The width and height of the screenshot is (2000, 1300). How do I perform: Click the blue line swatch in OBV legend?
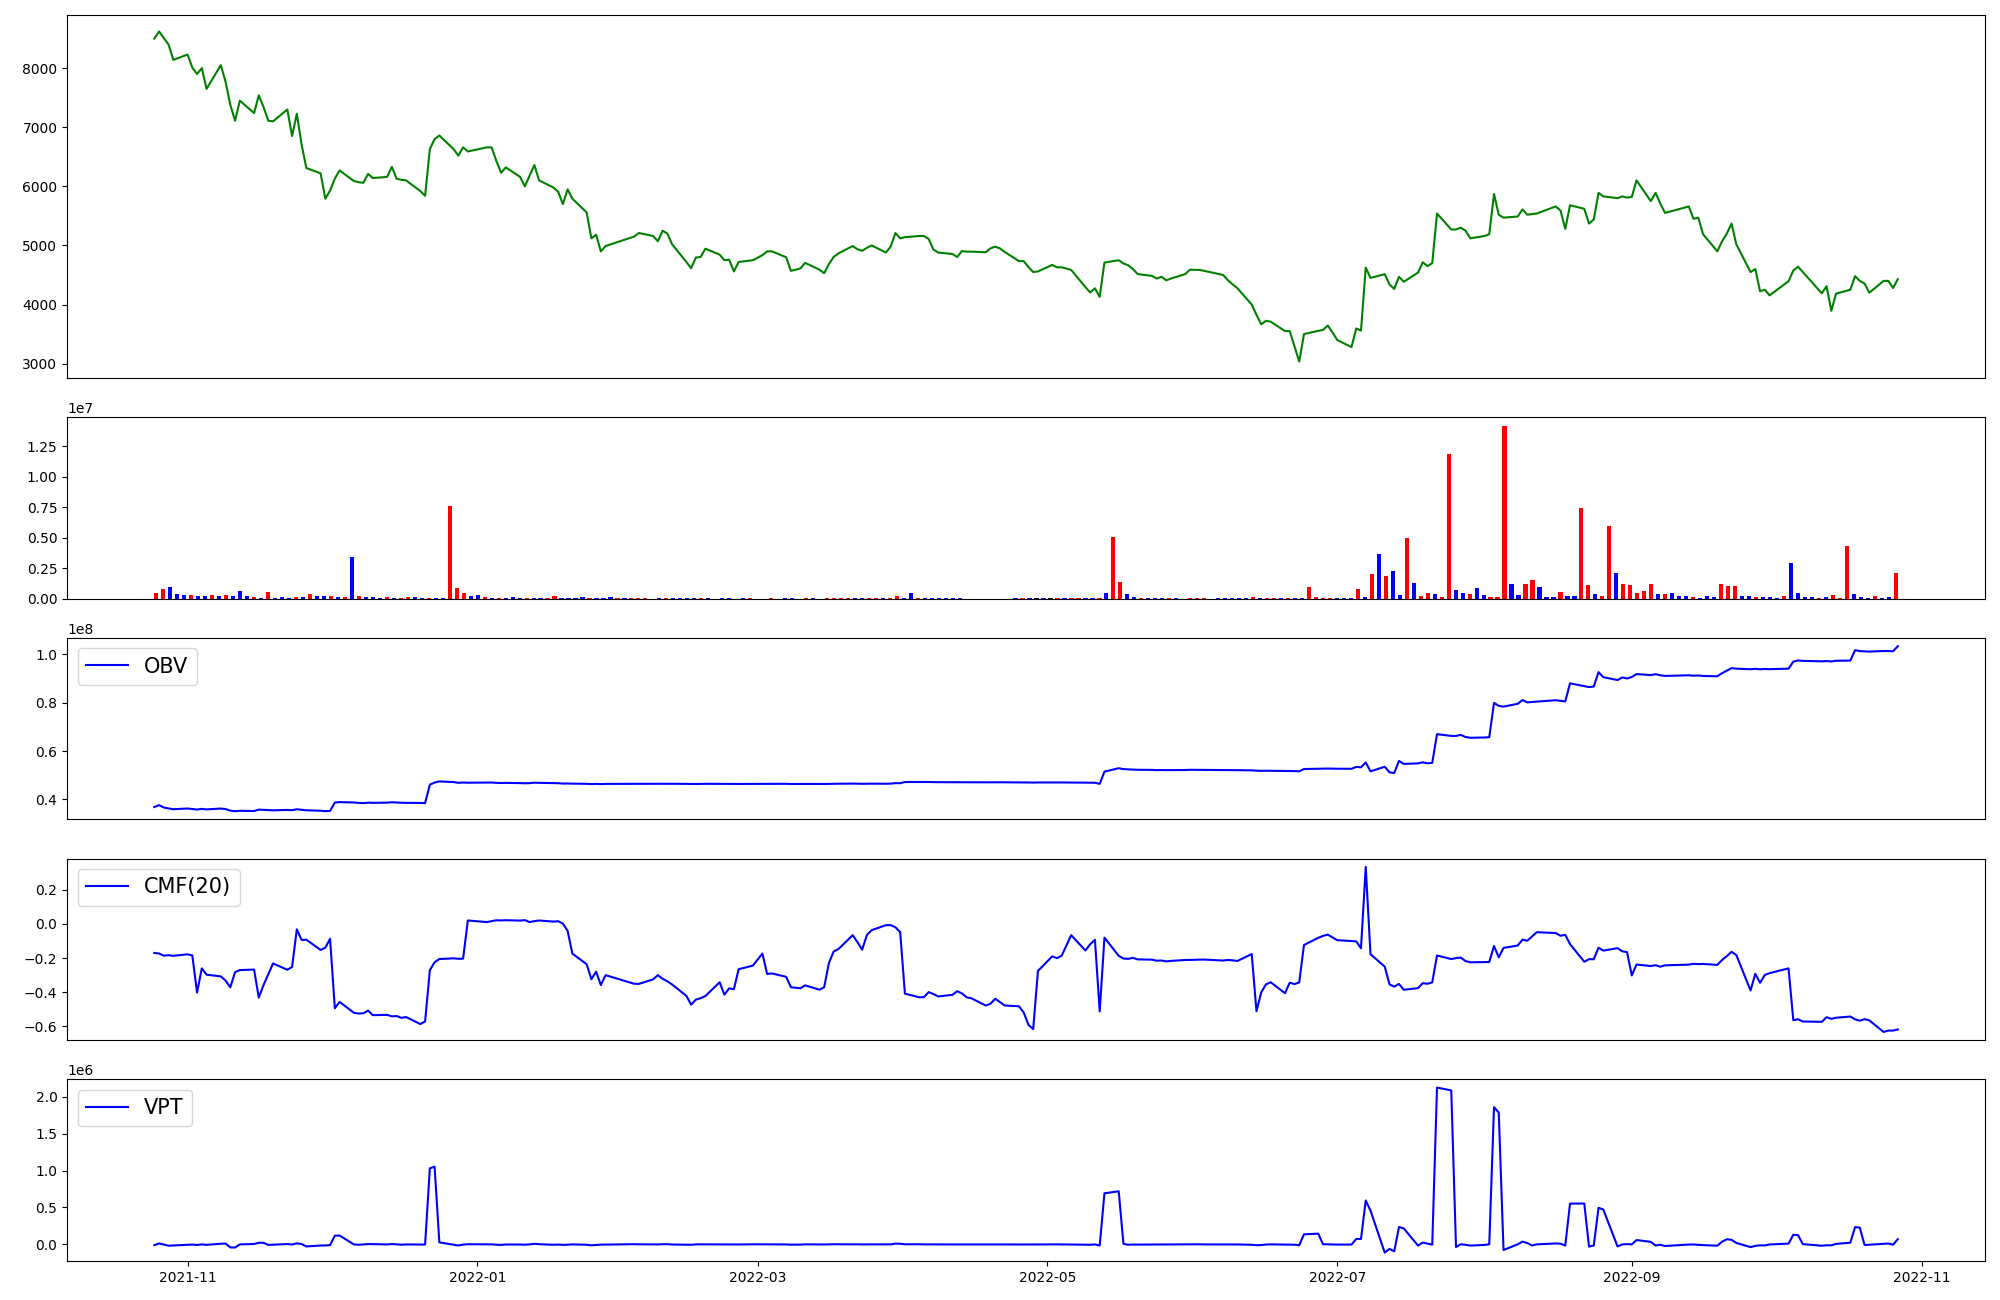[x=108, y=666]
